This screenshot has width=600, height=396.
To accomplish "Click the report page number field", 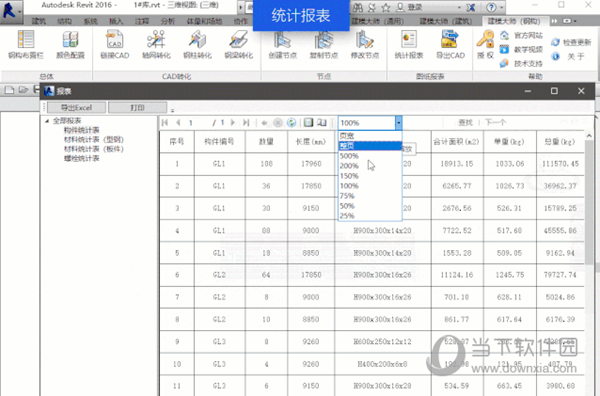I will point(198,123).
